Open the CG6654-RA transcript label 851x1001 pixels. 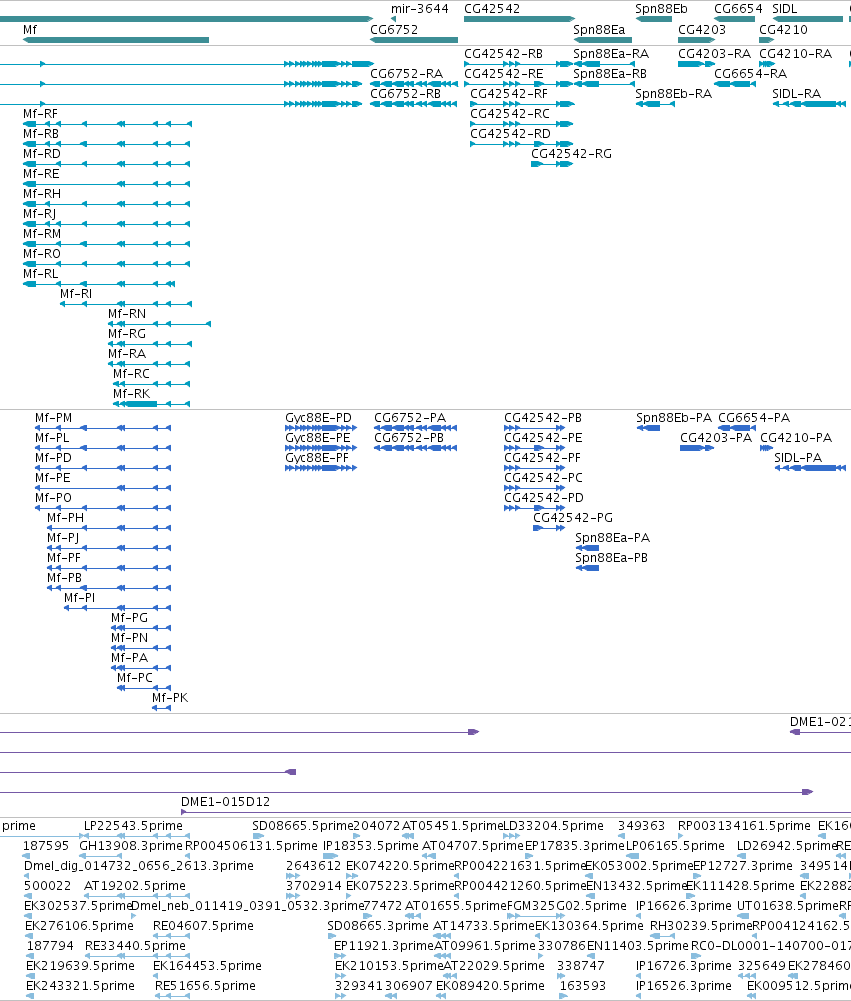[x=750, y=73]
